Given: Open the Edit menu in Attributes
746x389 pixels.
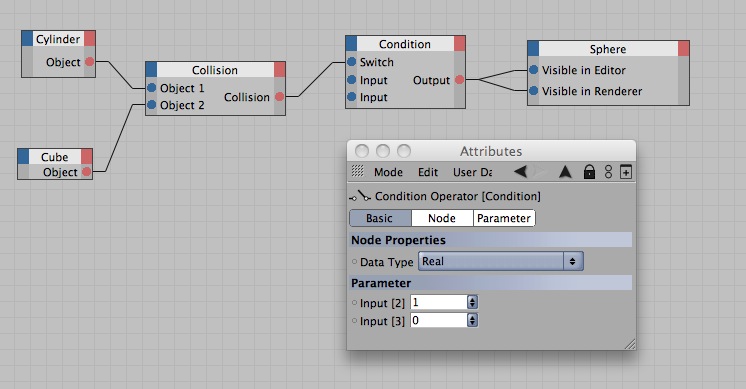Looking at the screenshot, I should (x=428, y=172).
